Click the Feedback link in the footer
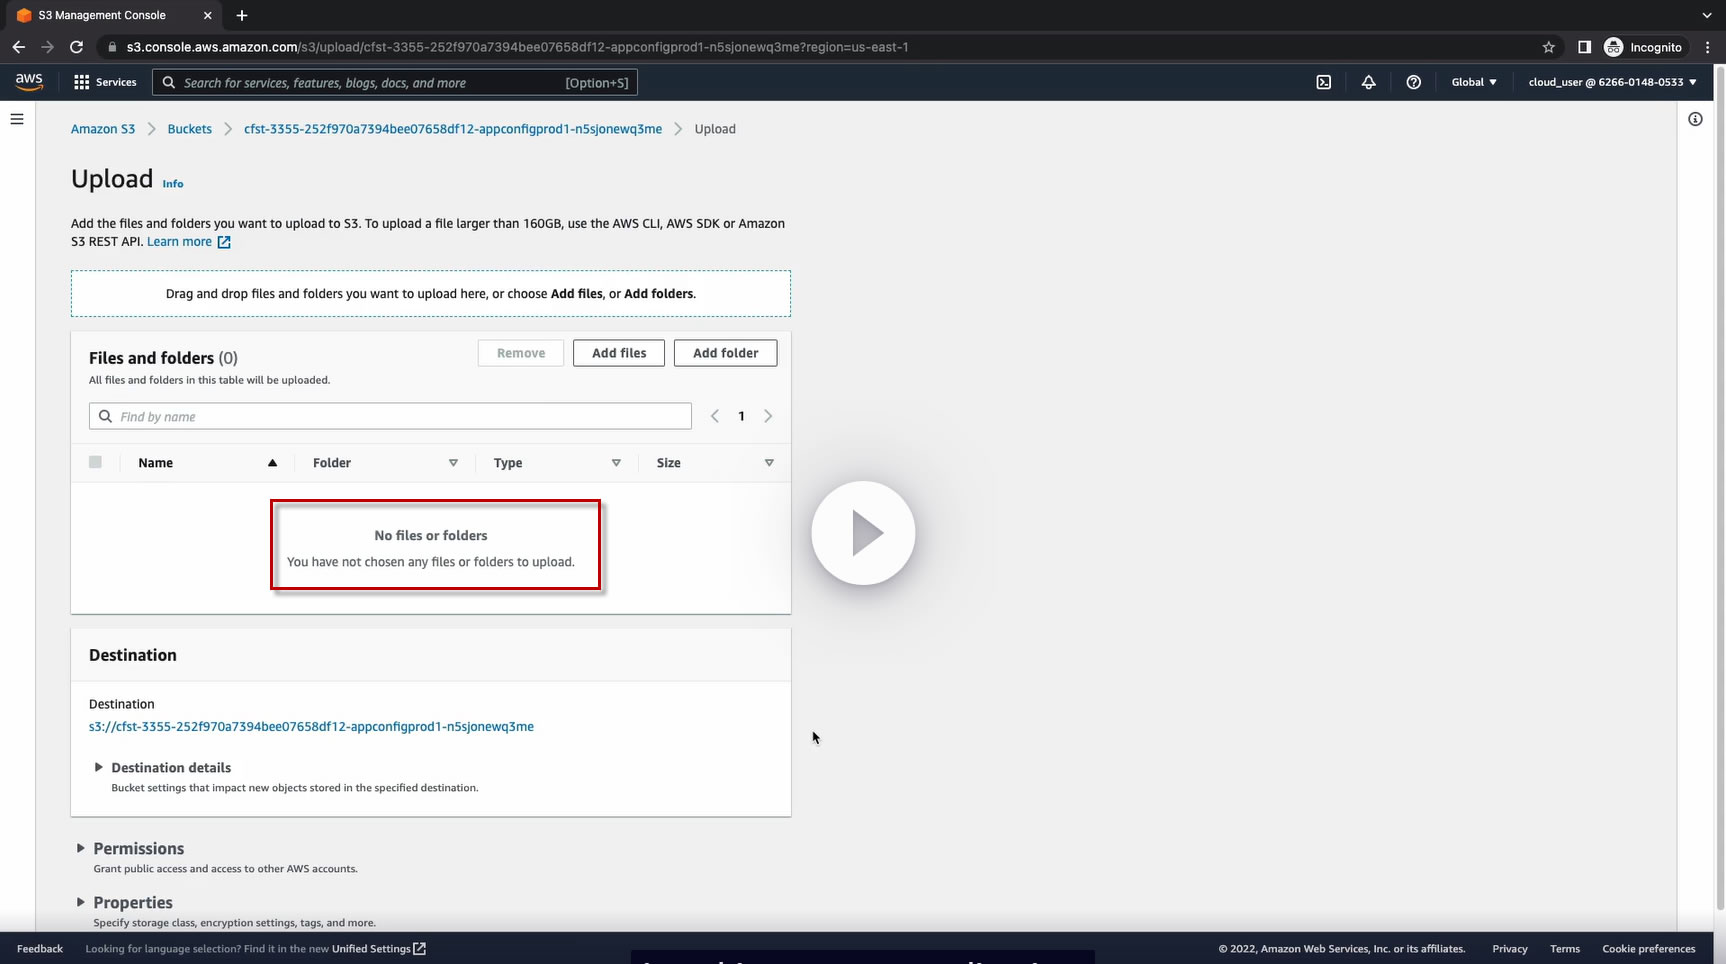Viewport: 1726px width, 964px height. 40,949
